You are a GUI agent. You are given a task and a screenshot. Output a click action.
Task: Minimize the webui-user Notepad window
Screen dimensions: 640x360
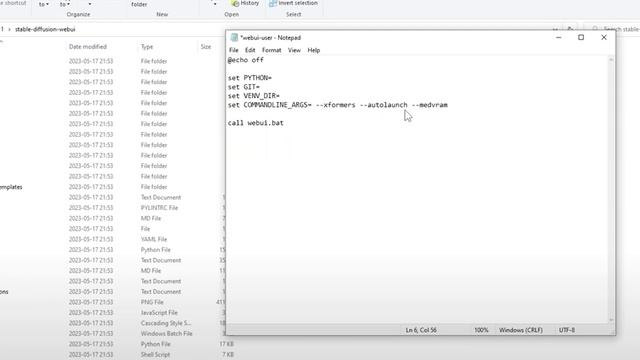(x=558, y=38)
